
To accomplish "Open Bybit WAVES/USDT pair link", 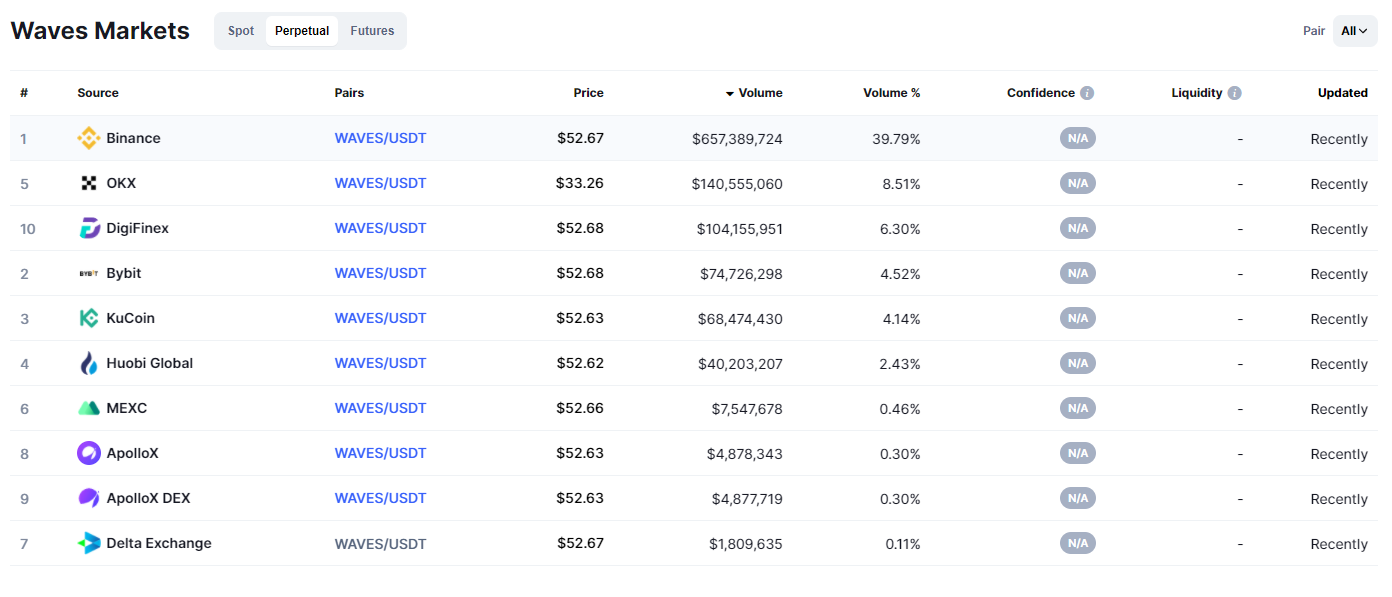I will coord(380,273).
